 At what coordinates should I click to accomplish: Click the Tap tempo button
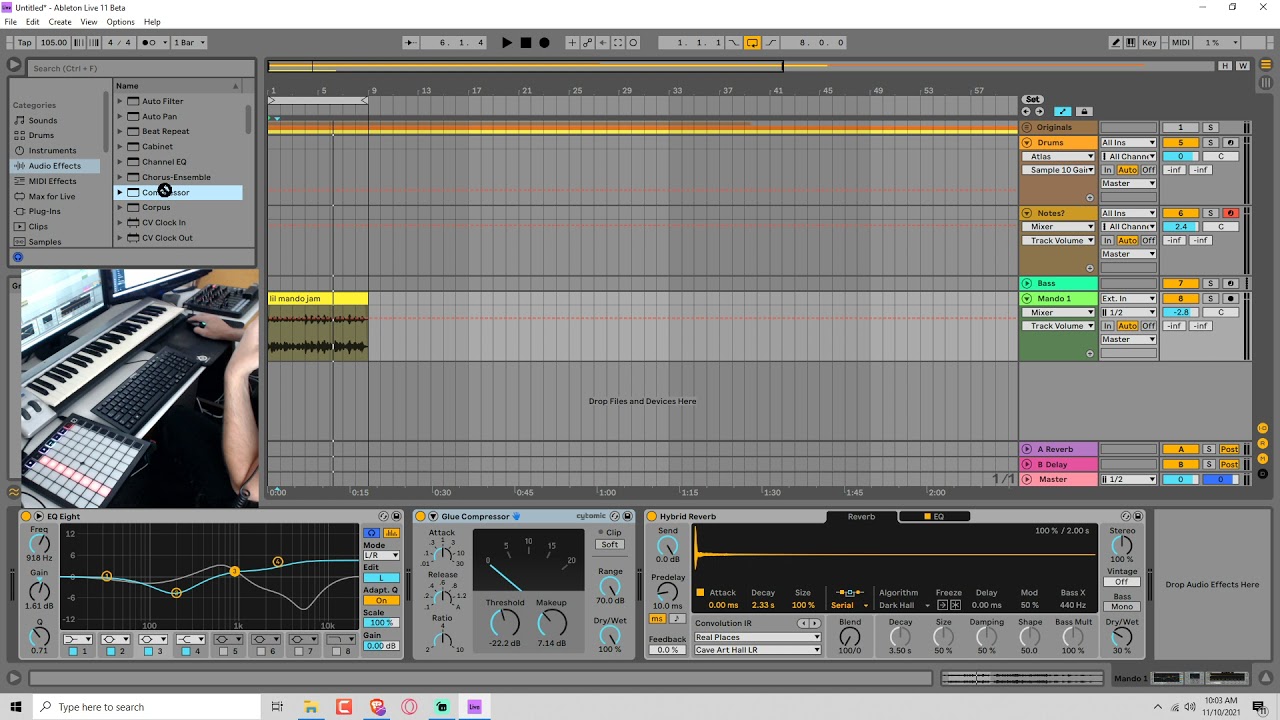[24, 43]
